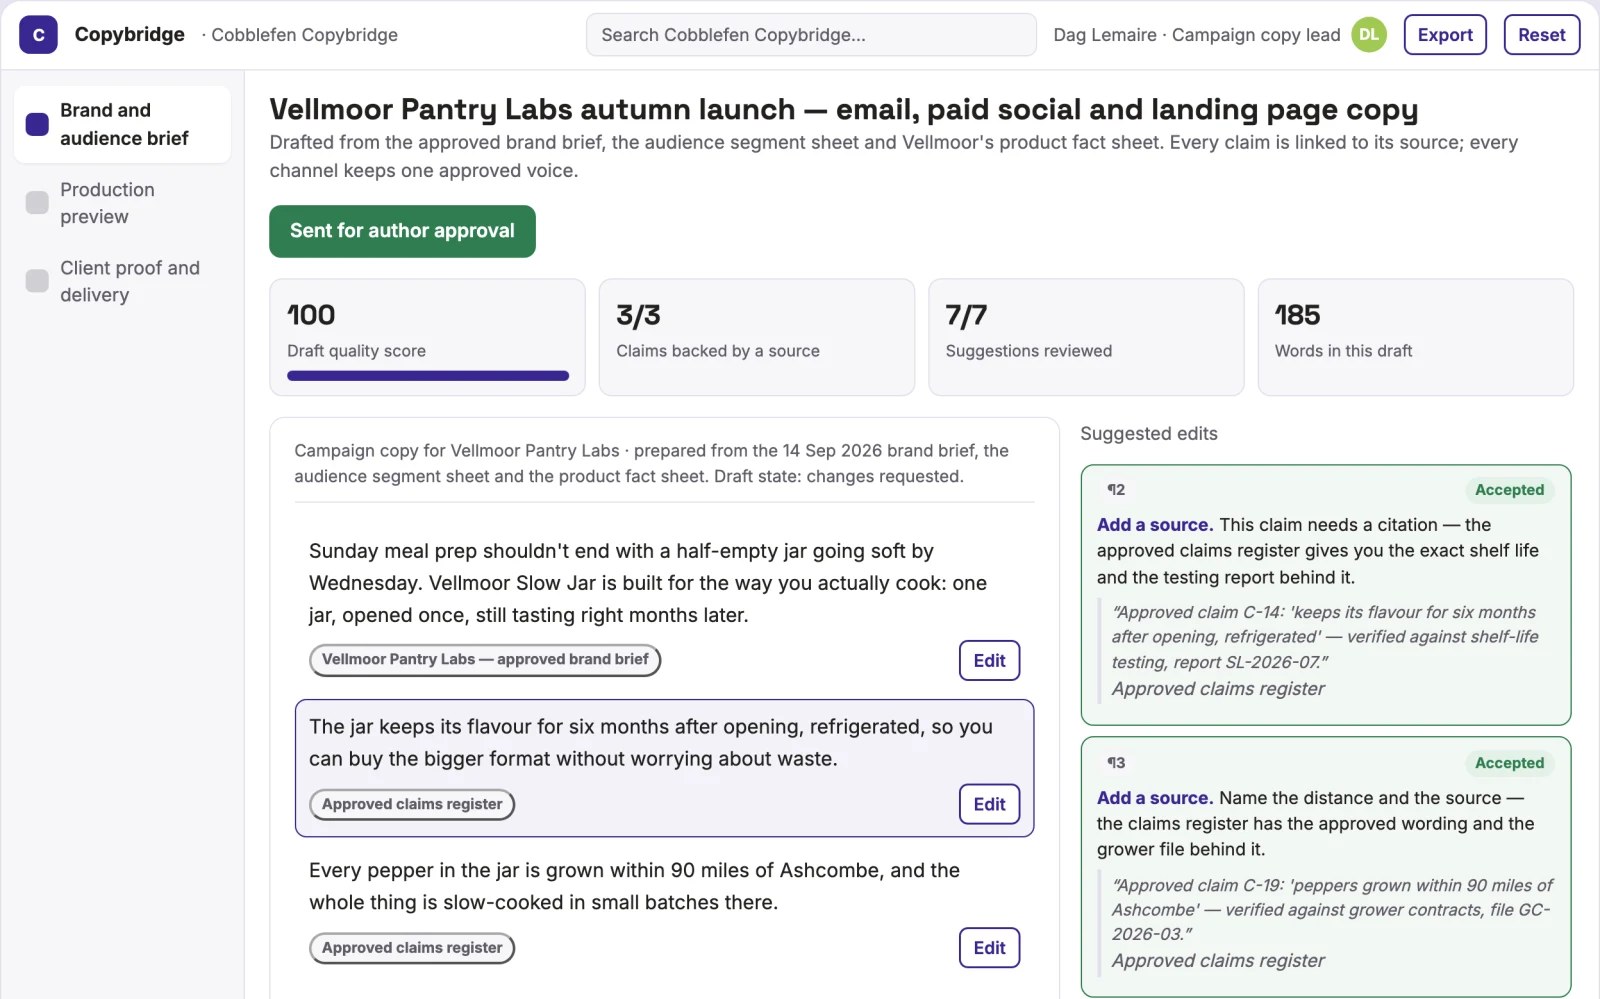Open the DL user avatar
Screen dimensions: 1600x999
(1369, 35)
